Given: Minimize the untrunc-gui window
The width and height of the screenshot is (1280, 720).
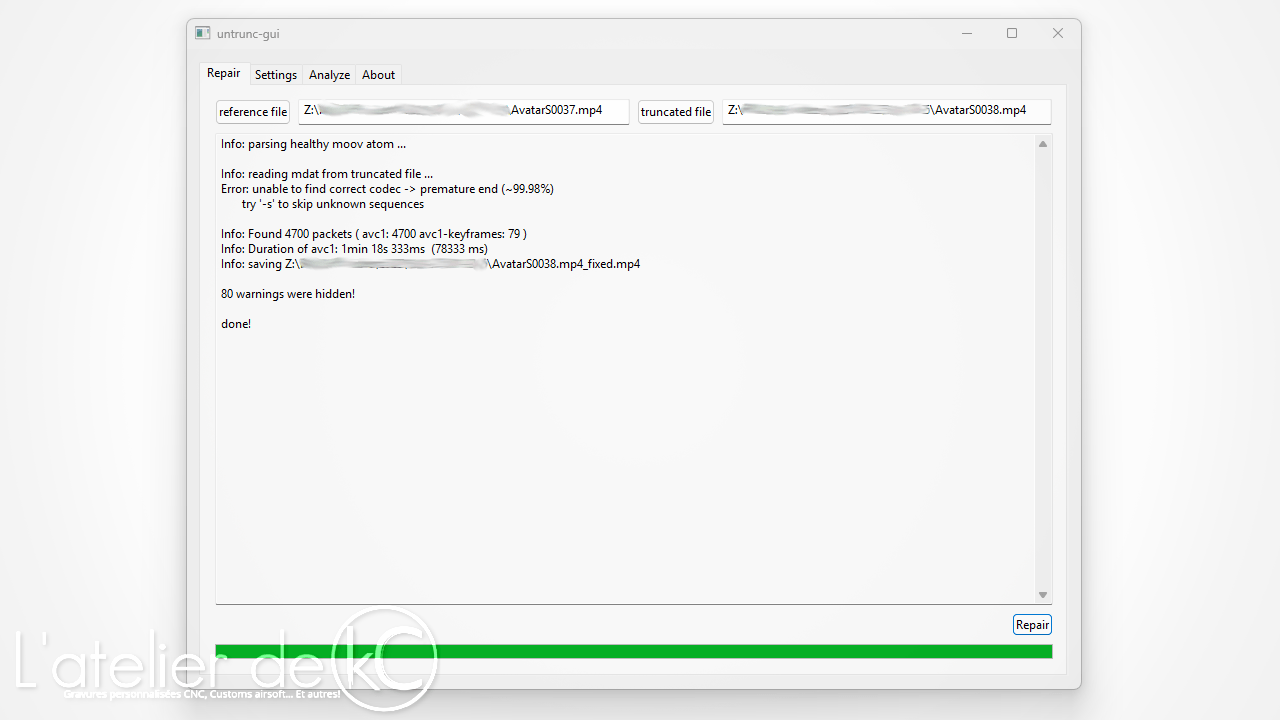Looking at the screenshot, I should pos(967,33).
